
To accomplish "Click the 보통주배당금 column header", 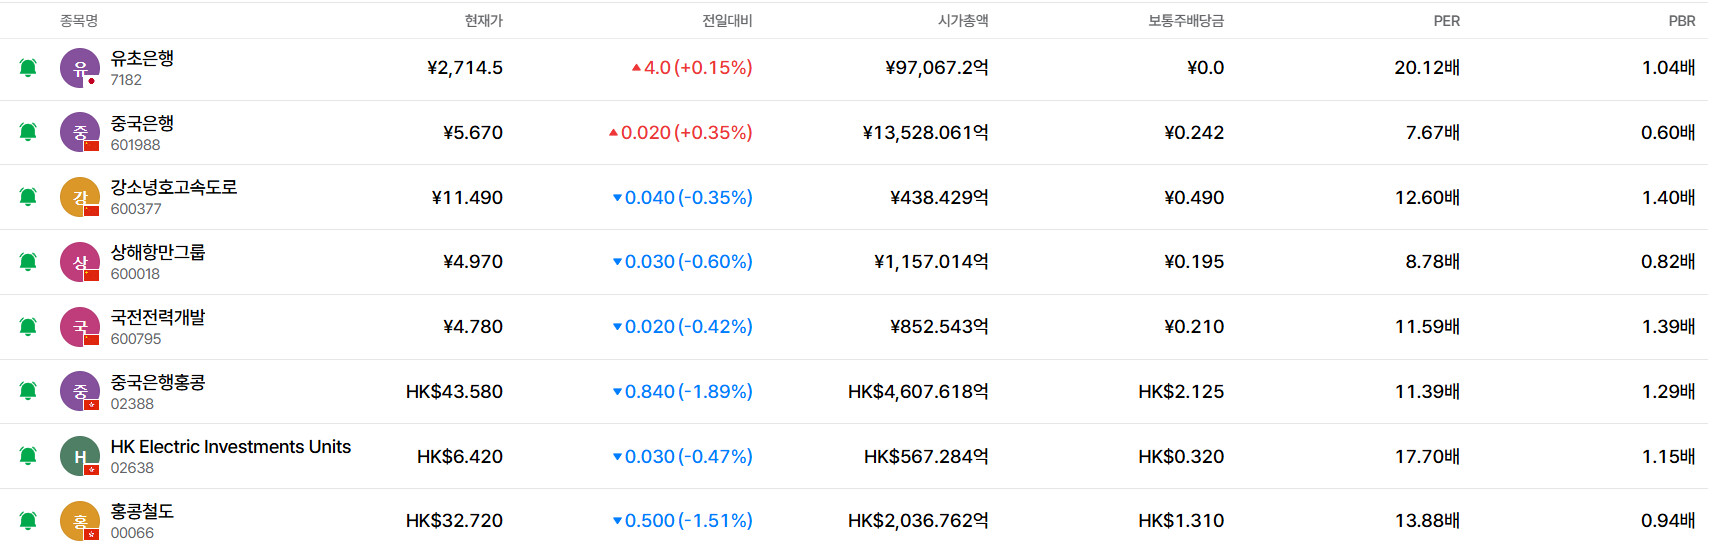I will coord(1185,21).
